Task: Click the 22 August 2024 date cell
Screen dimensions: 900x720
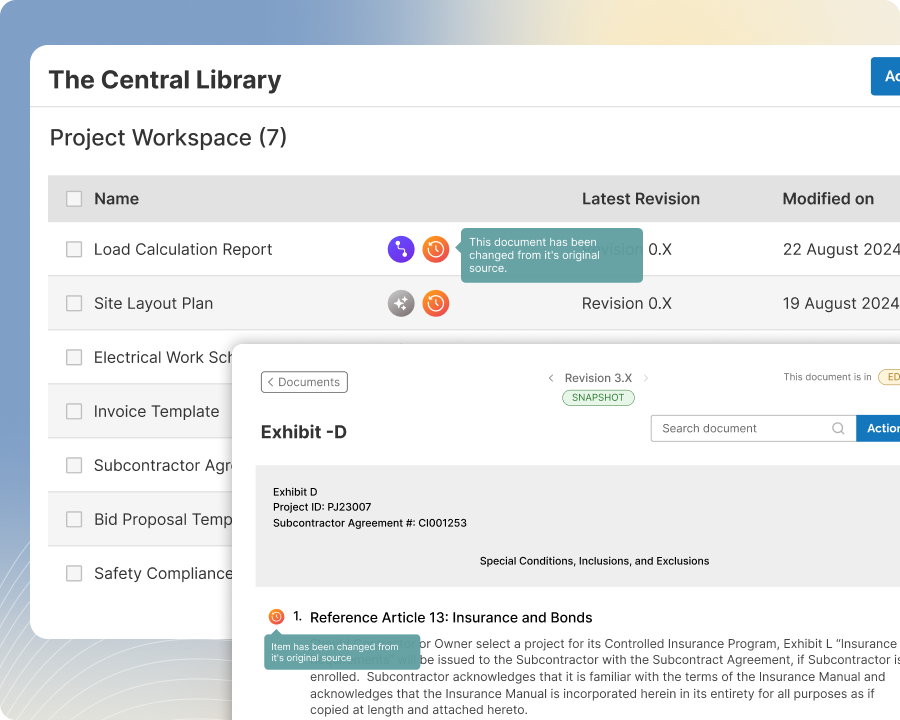Action: point(841,249)
